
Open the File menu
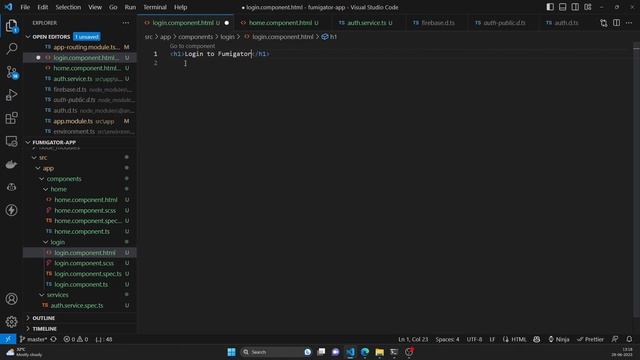point(25,7)
